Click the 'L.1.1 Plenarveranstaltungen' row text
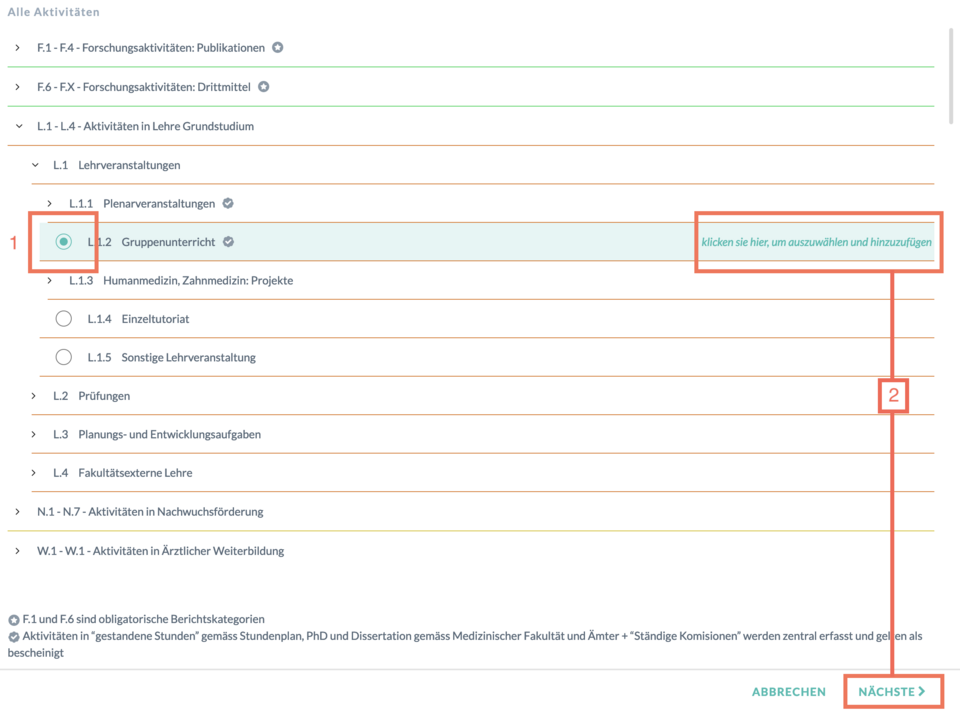This screenshot has height=710, width=960. 142,203
